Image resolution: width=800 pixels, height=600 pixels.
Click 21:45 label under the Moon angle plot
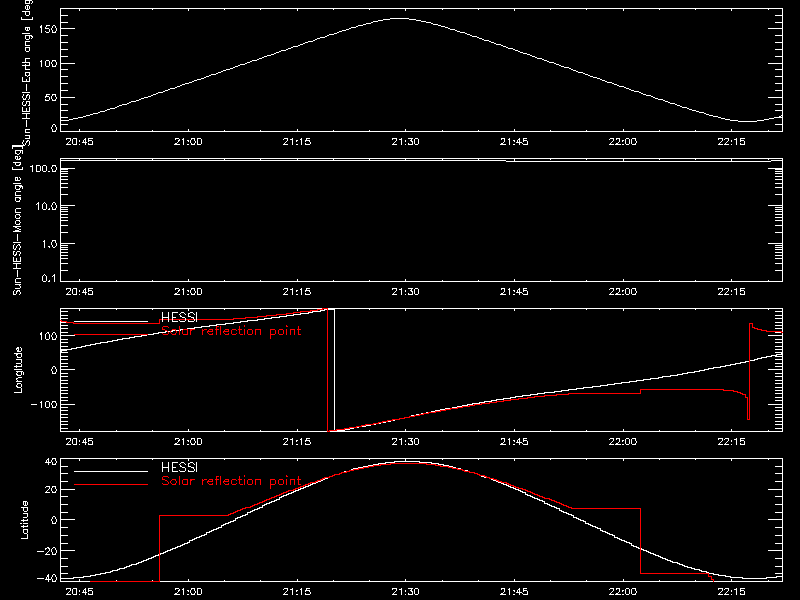(x=514, y=292)
